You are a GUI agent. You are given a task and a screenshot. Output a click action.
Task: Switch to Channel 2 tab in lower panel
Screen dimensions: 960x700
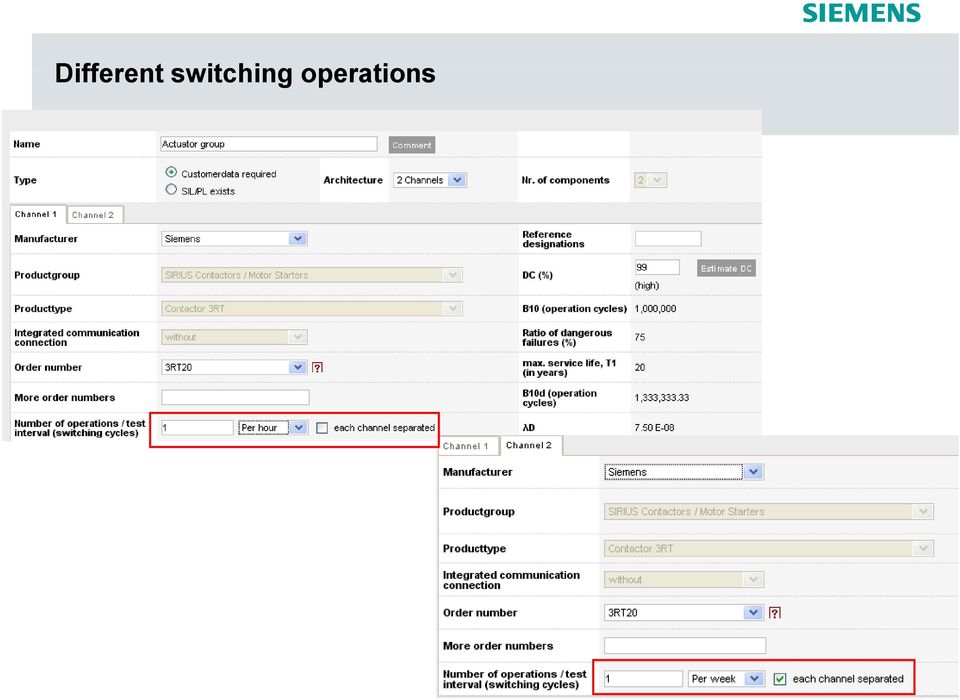[530, 445]
